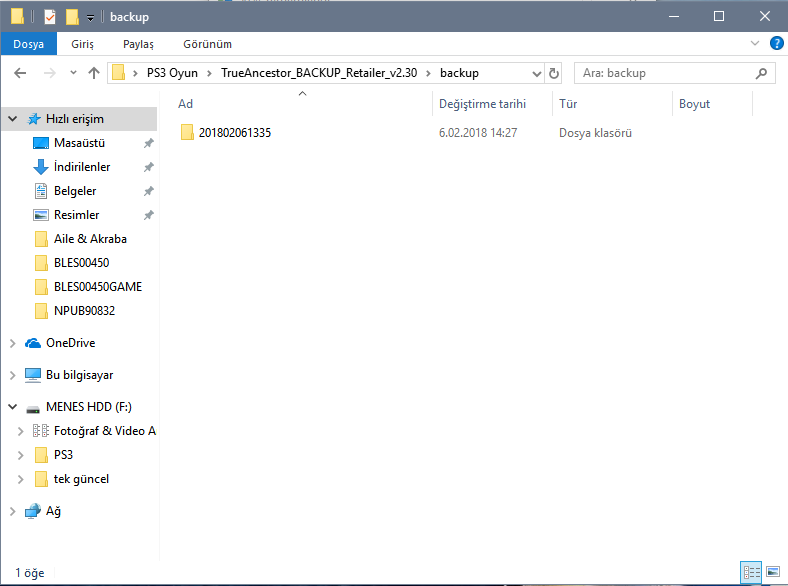The width and height of the screenshot is (788, 586).
Task: Open the Aile & Akraba folder
Action: pyautogui.click(x=90, y=239)
